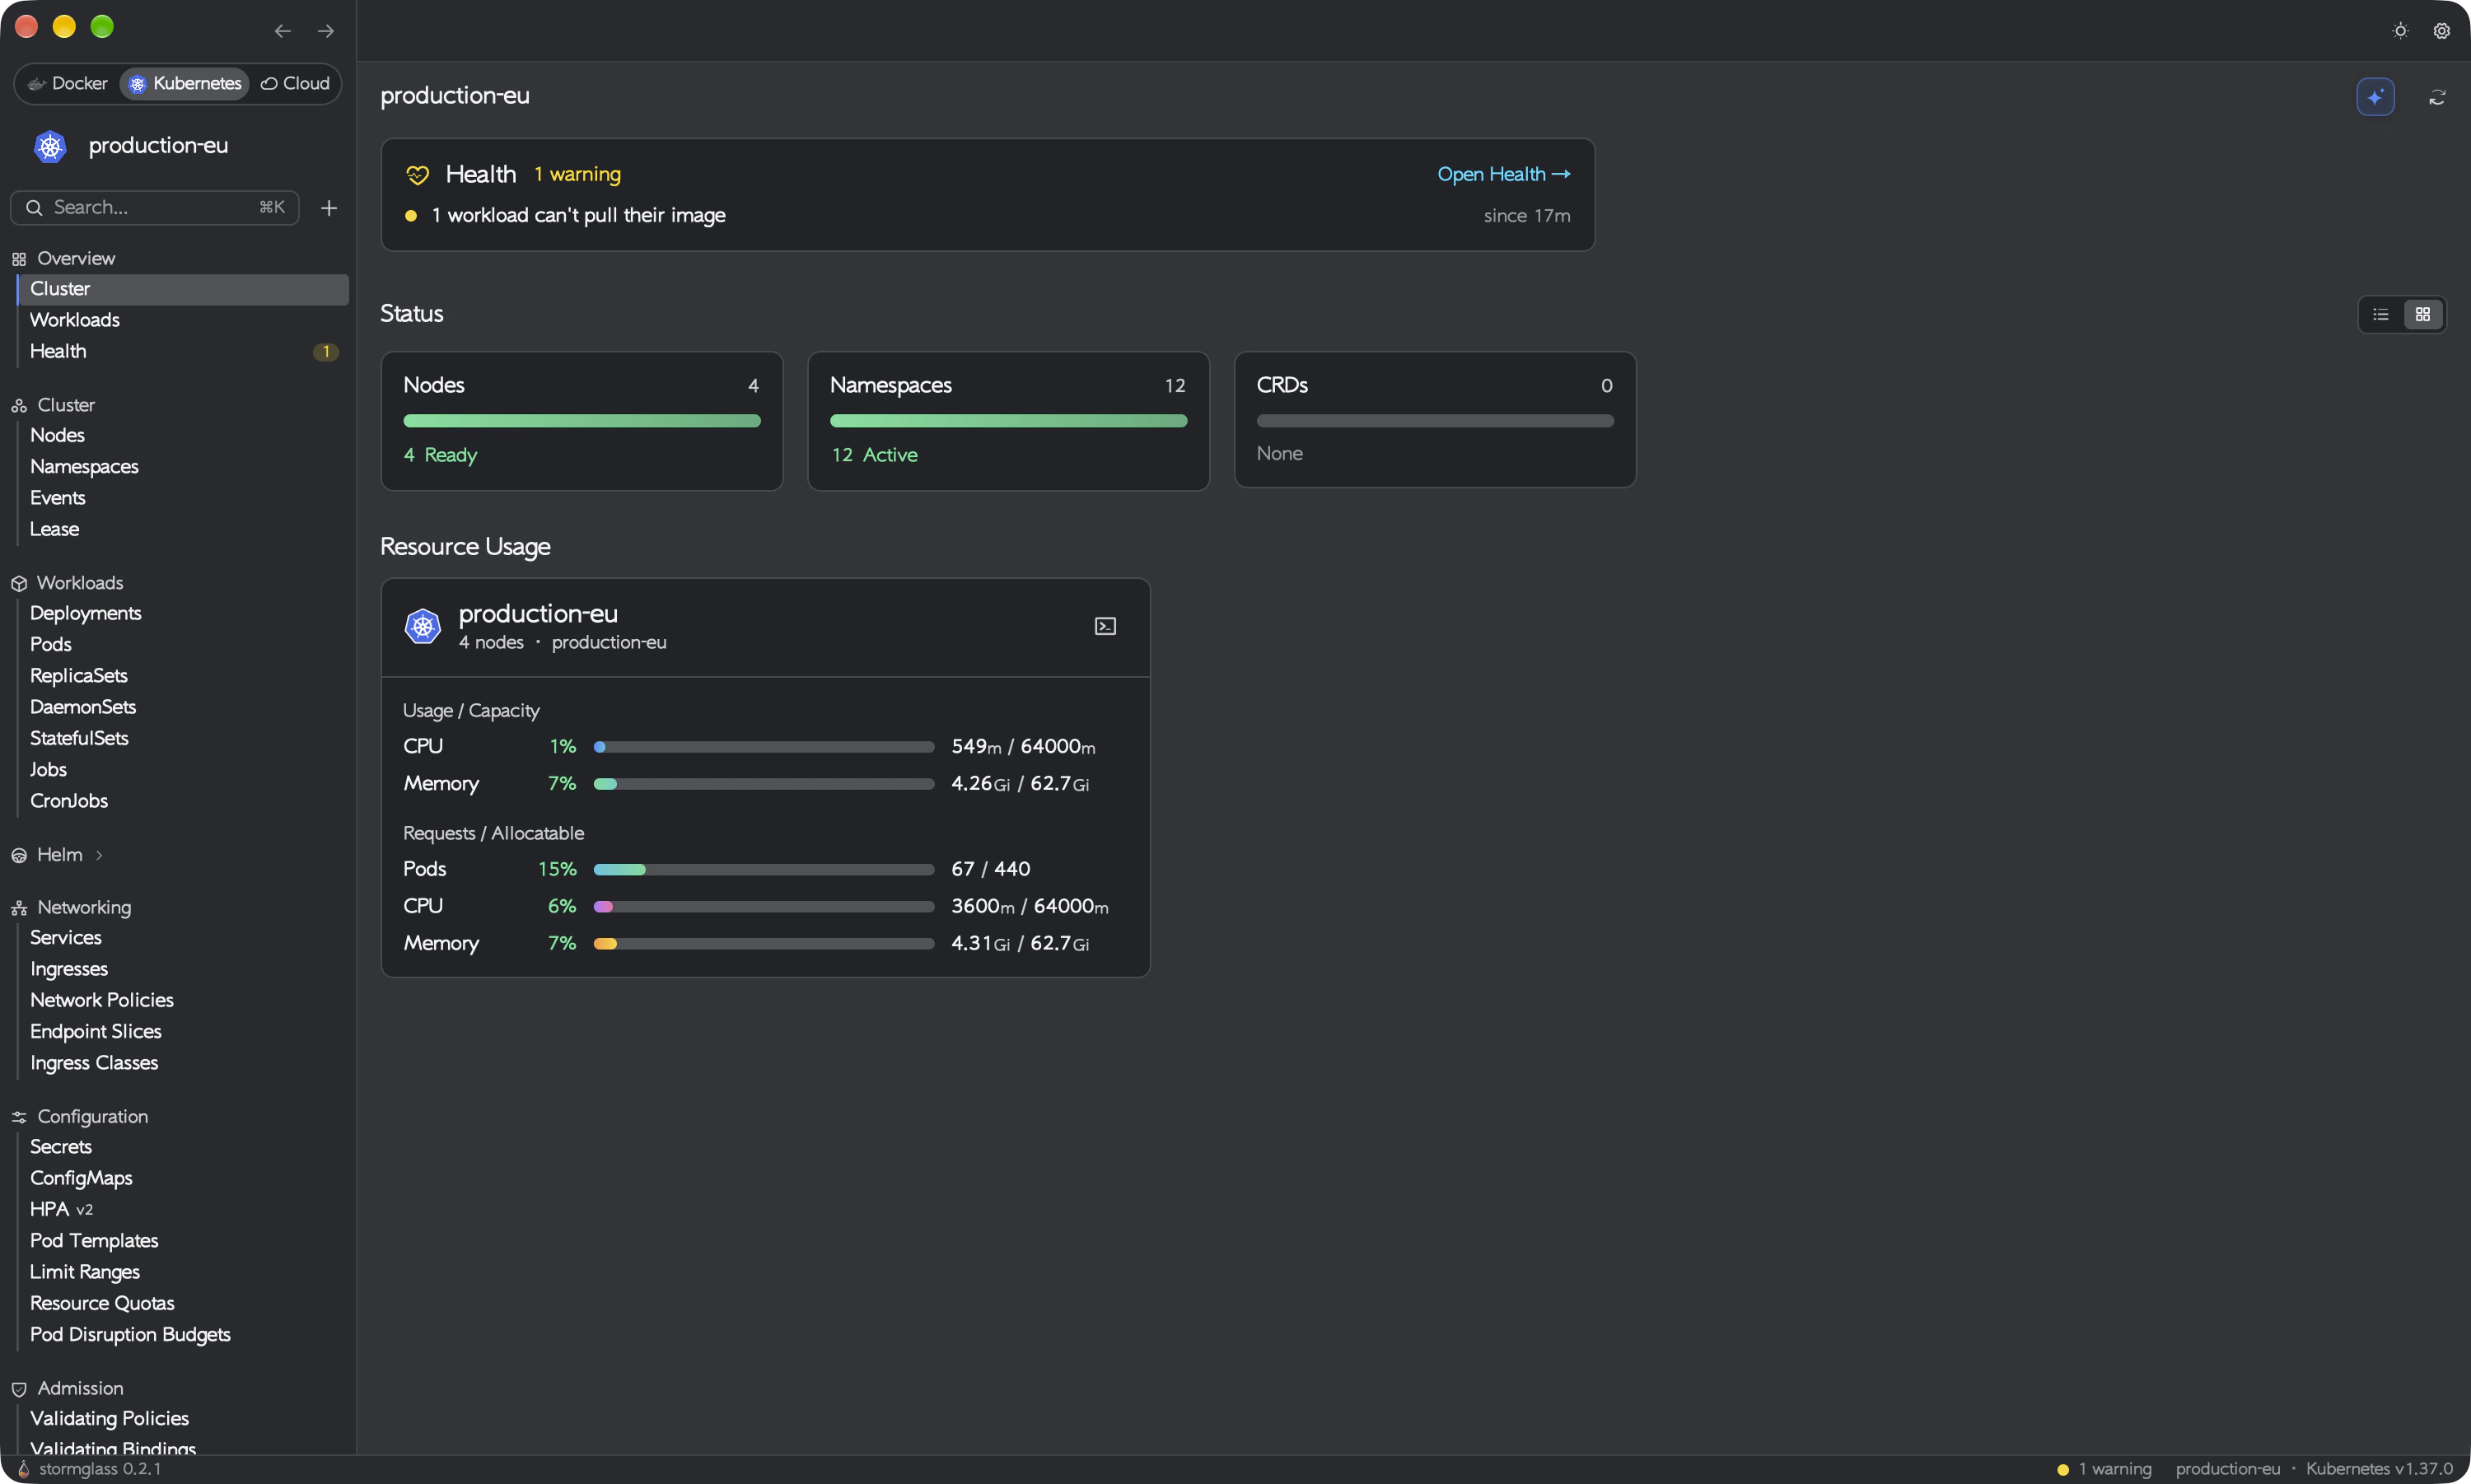Switch Status to grid view
Image resolution: width=2471 pixels, height=1484 pixels.
tap(2423, 314)
